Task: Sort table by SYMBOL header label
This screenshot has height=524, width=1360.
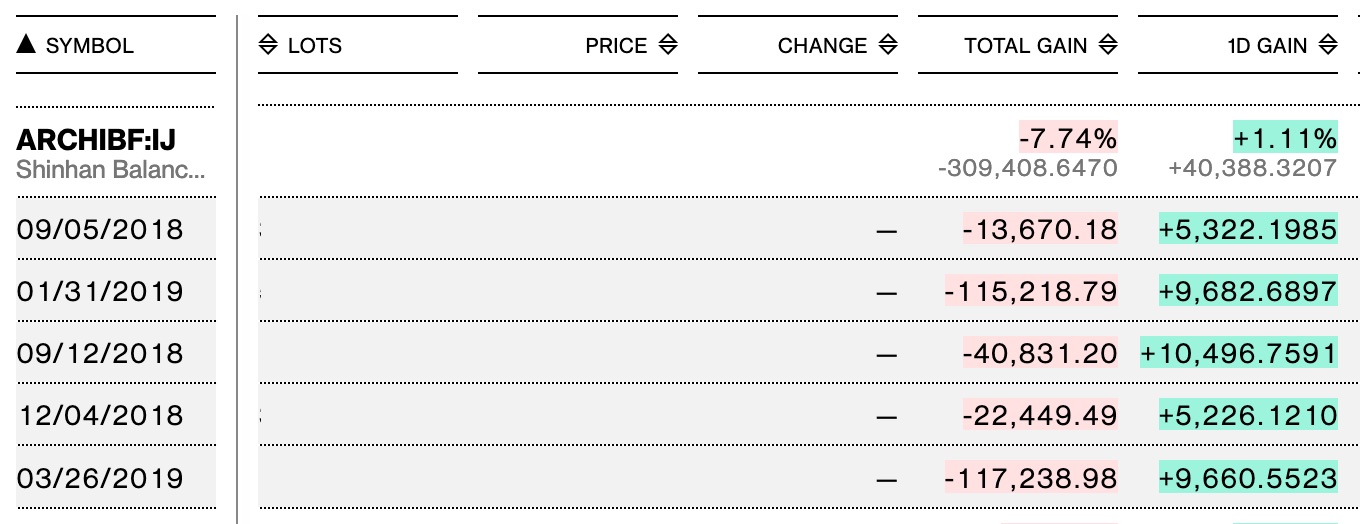Action: pyautogui.click(x=89, y=46)
